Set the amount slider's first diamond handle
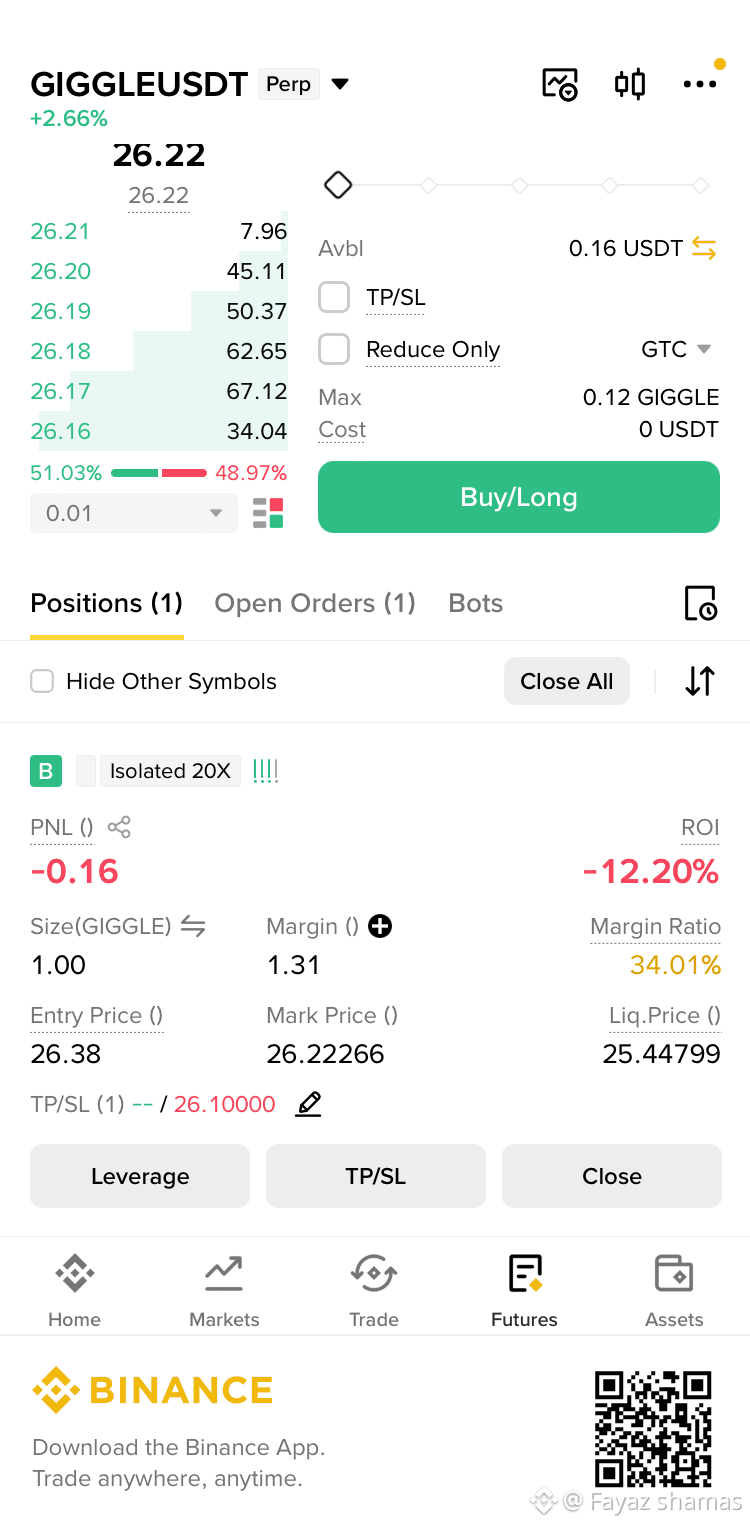 click(338, 185)
